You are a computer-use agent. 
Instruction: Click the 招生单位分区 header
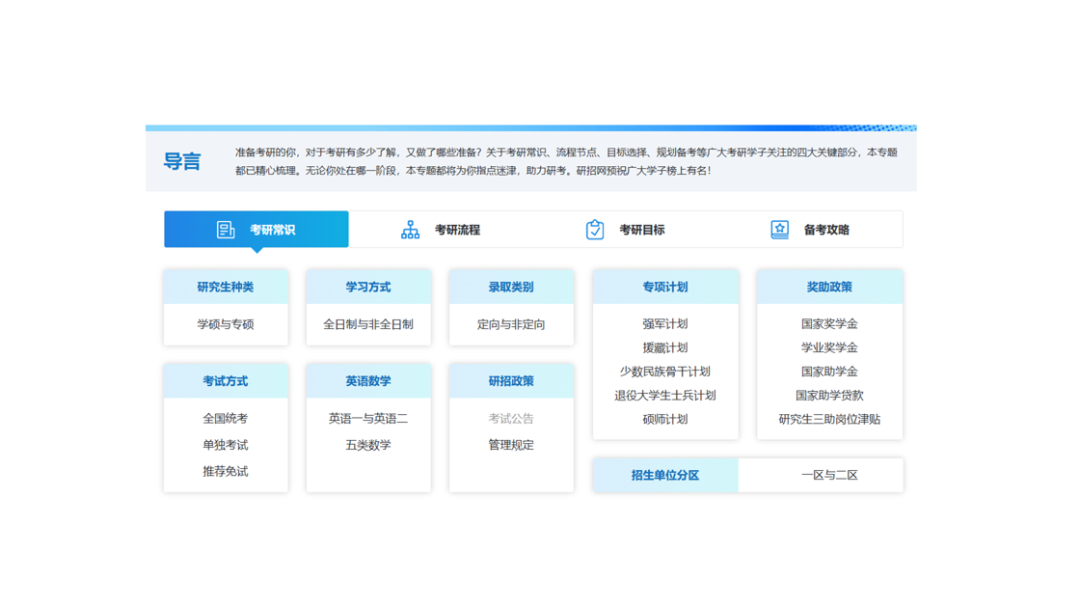tap(665, 476)
